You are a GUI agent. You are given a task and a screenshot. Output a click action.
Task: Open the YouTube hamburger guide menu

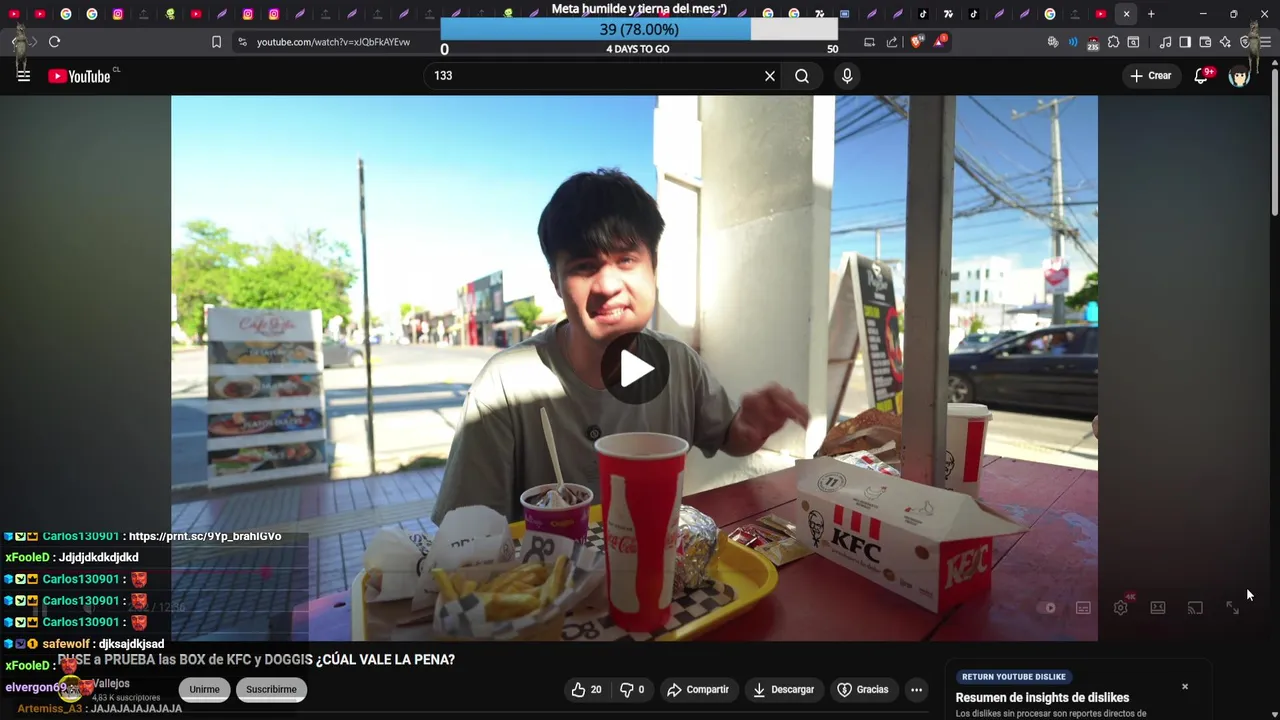tap(24, 76)
